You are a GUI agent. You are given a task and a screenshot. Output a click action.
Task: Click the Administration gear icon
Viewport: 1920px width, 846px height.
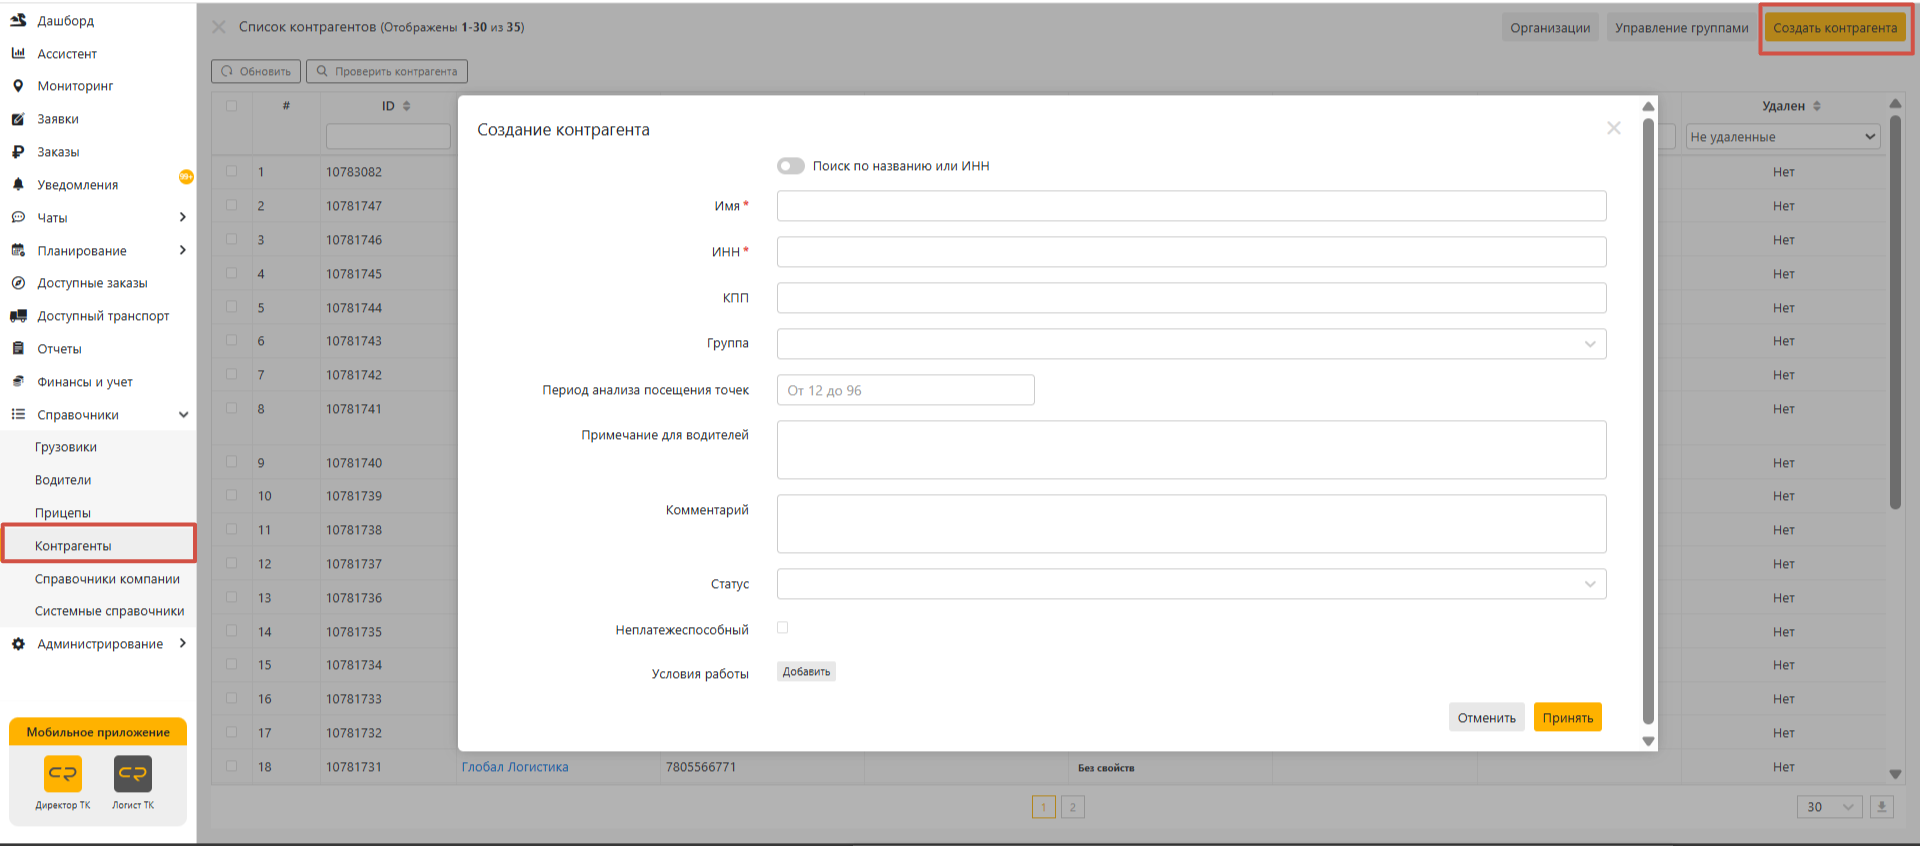[x=18, y=644]
